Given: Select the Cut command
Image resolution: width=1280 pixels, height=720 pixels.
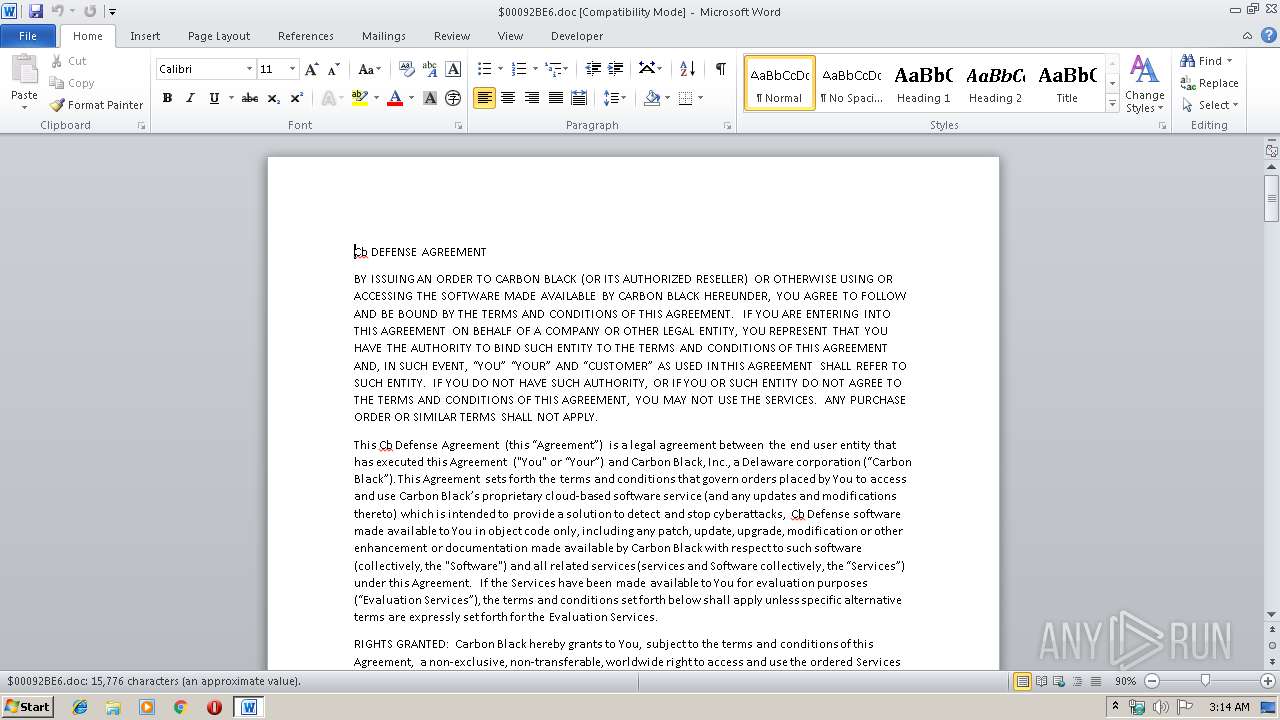Looking at the screenshot, I should (x=68, y=61).
